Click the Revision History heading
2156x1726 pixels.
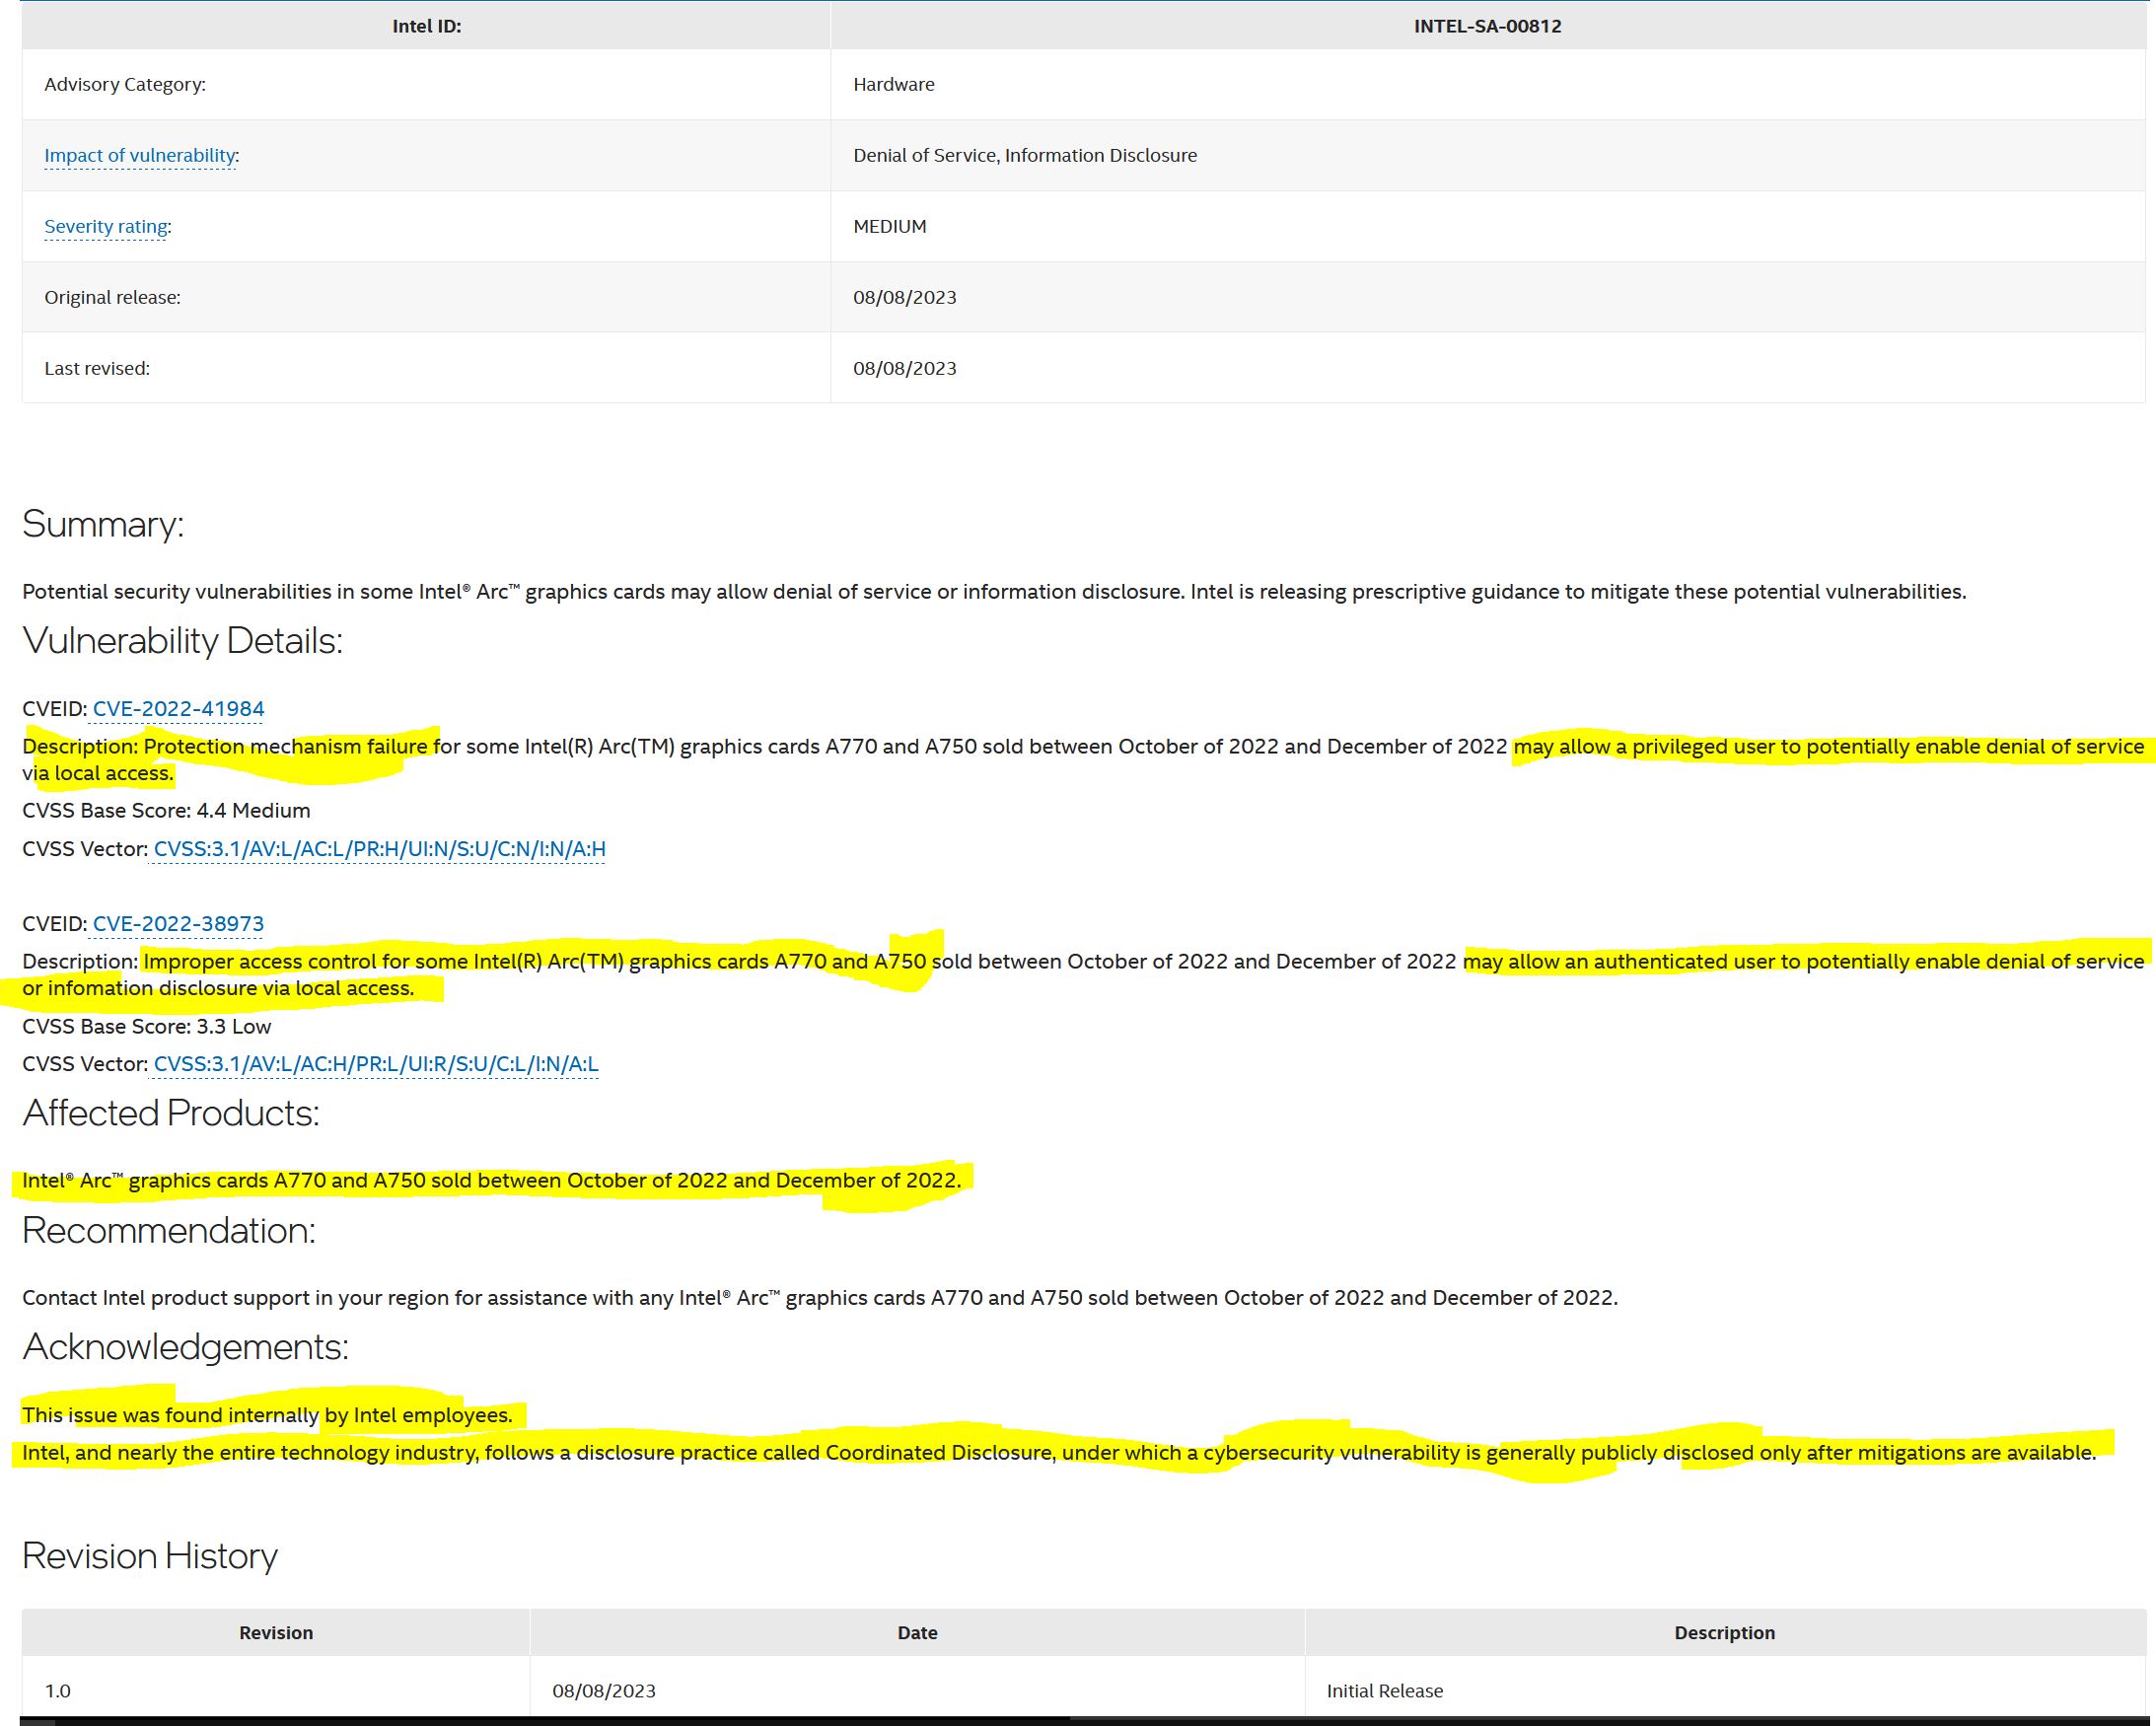pos(150,1556)
